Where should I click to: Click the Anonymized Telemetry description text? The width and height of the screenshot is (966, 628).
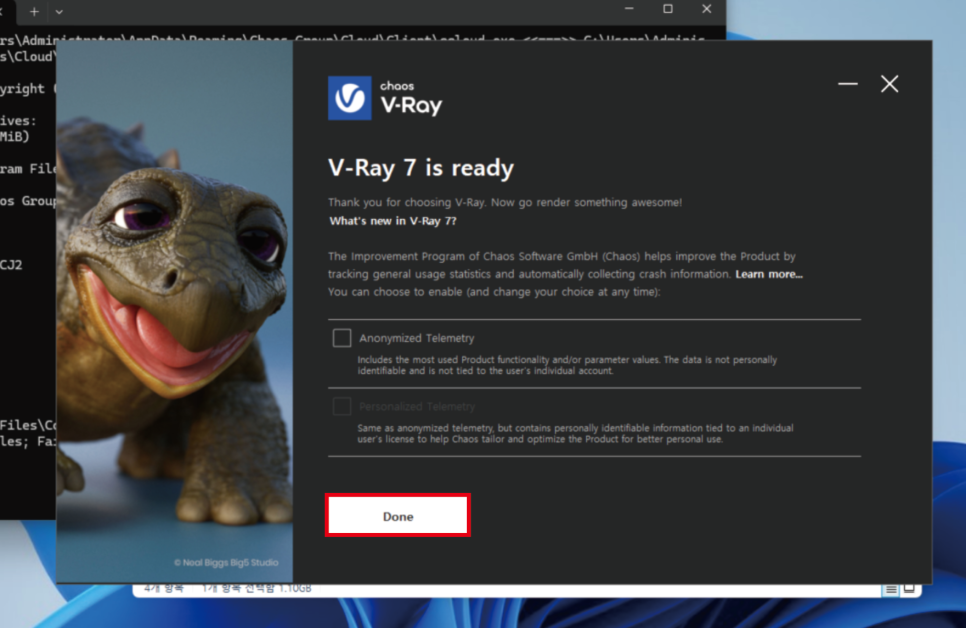(567, 365)
